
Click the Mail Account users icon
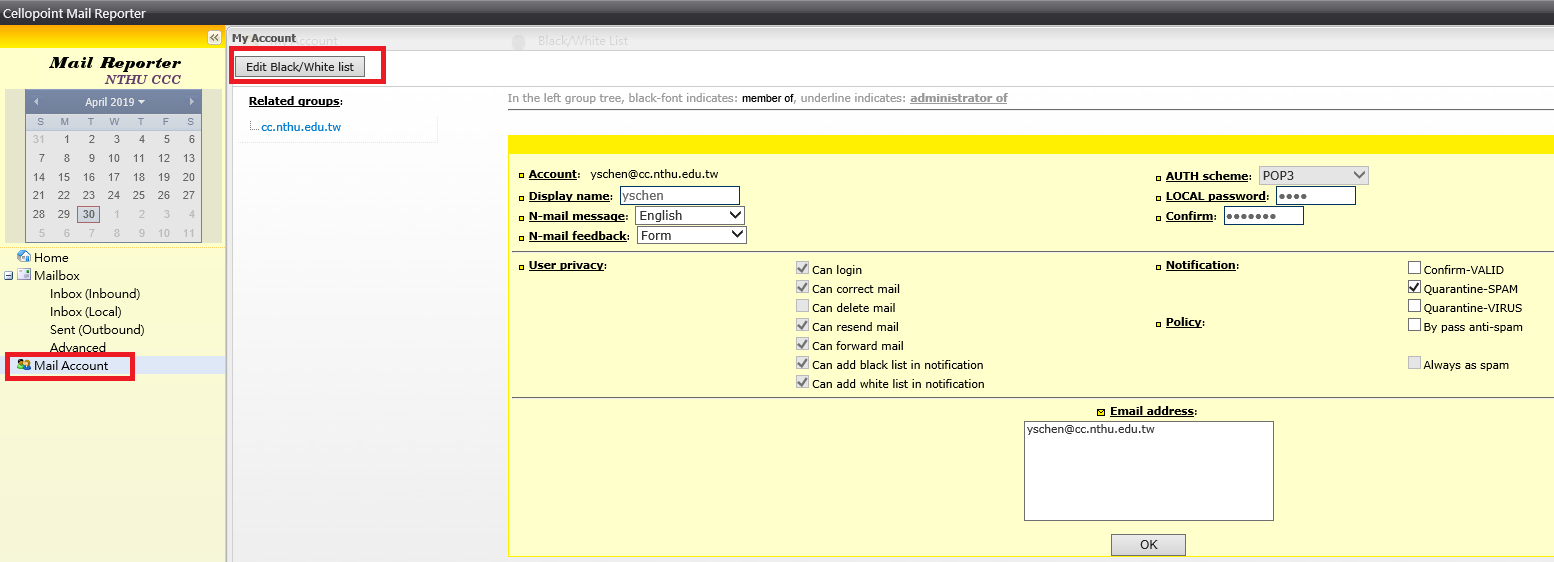(24, 365)
